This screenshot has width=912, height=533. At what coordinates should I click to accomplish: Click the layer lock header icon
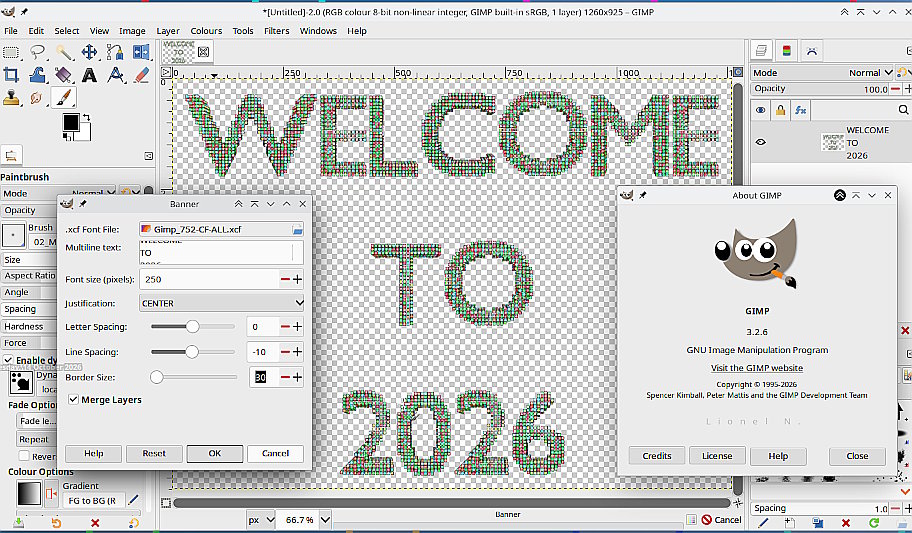pyautogui.click(x=781, y=110)
